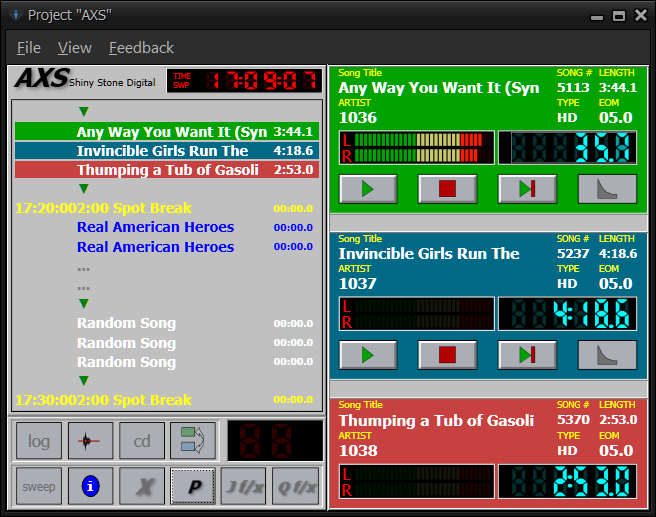Select Thumping a Tub of Gasoli row
The width and height of the screenshot is (656, 517).
[167, 169]
